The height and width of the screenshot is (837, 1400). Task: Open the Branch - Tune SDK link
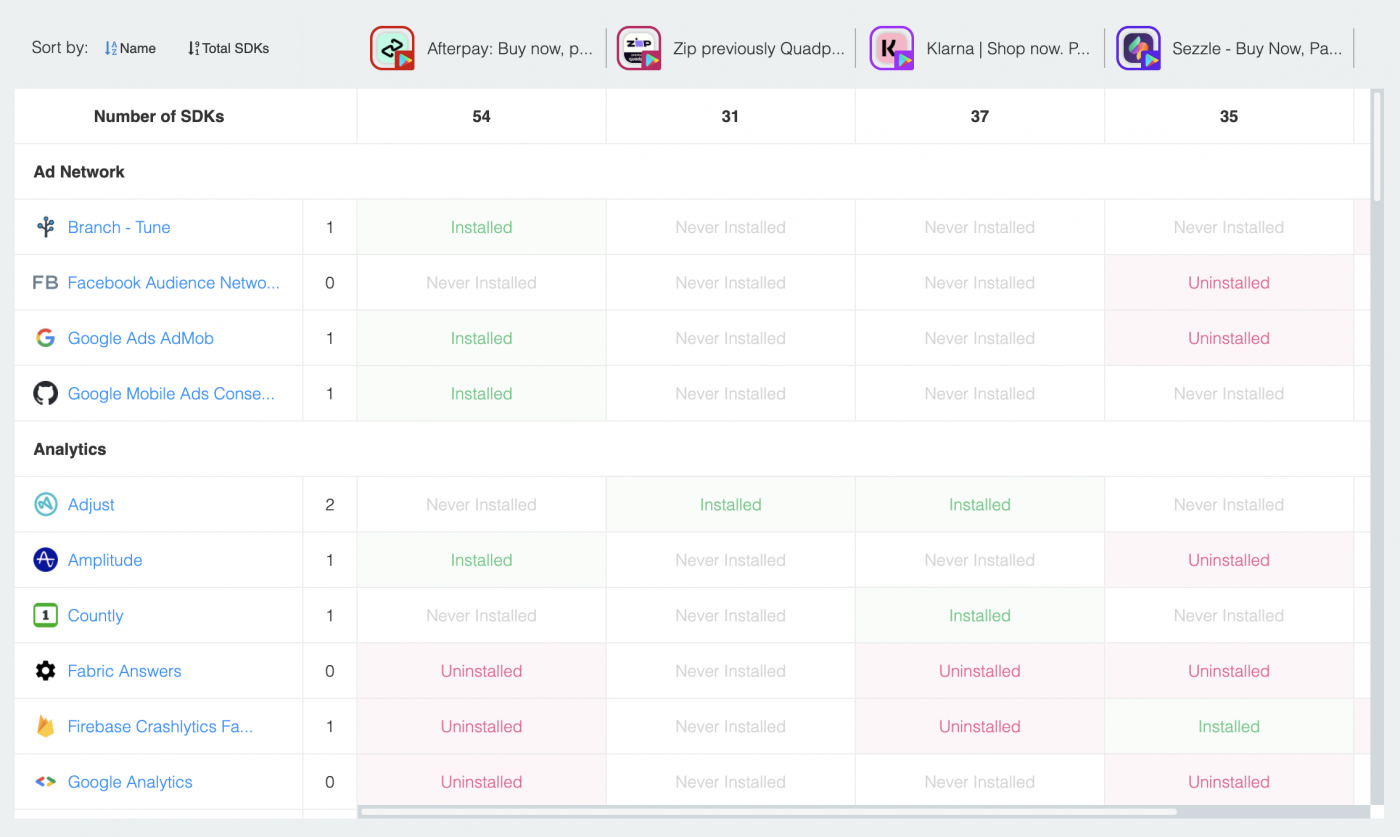tap(119, 227)
